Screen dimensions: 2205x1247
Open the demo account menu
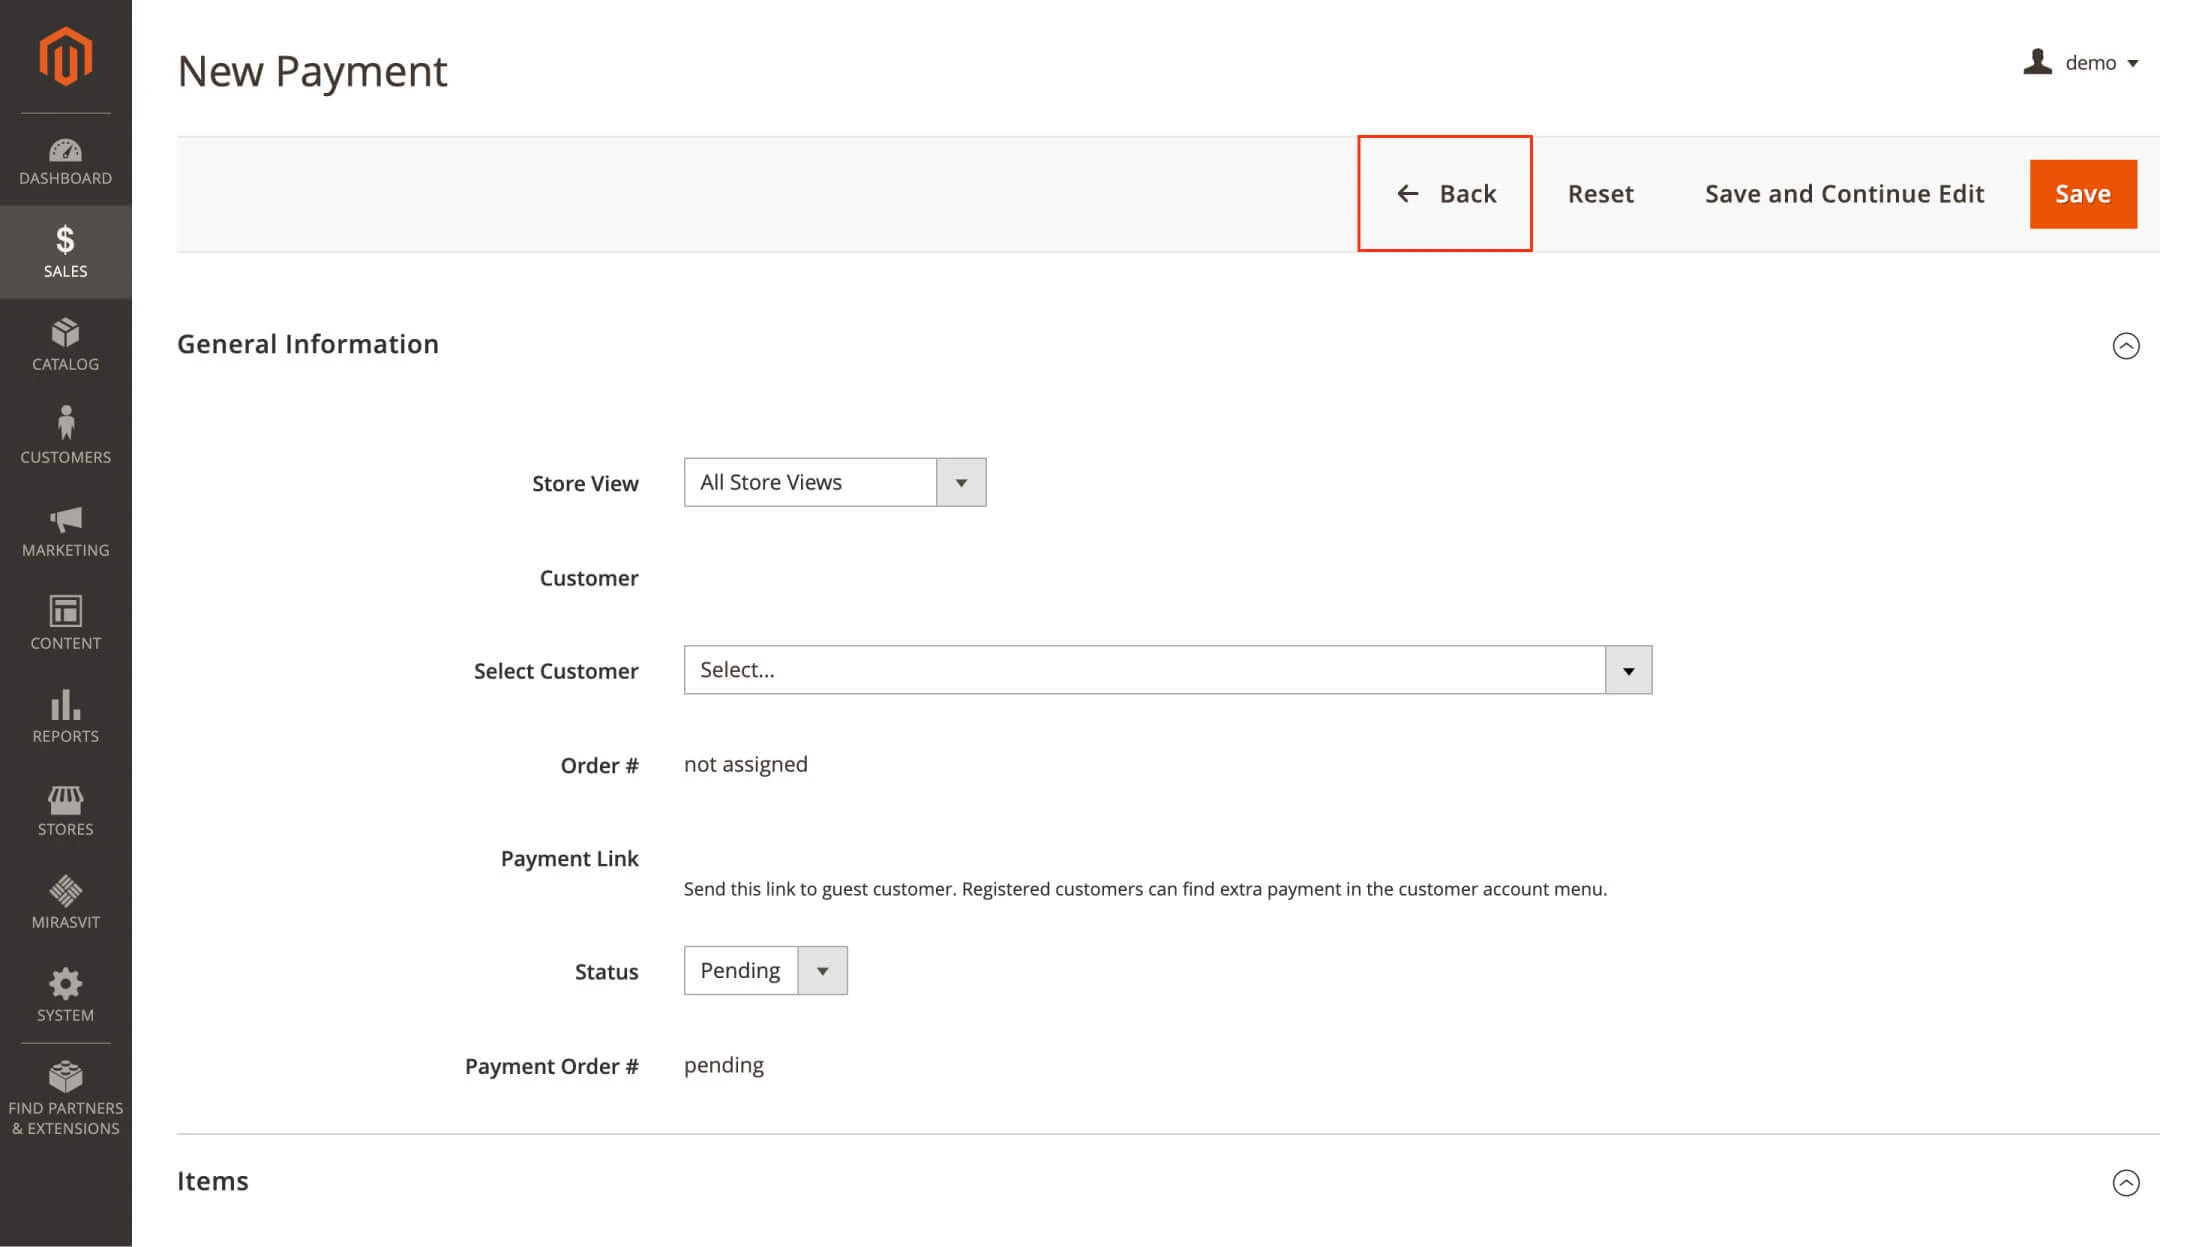click(x=2083, y=62)
